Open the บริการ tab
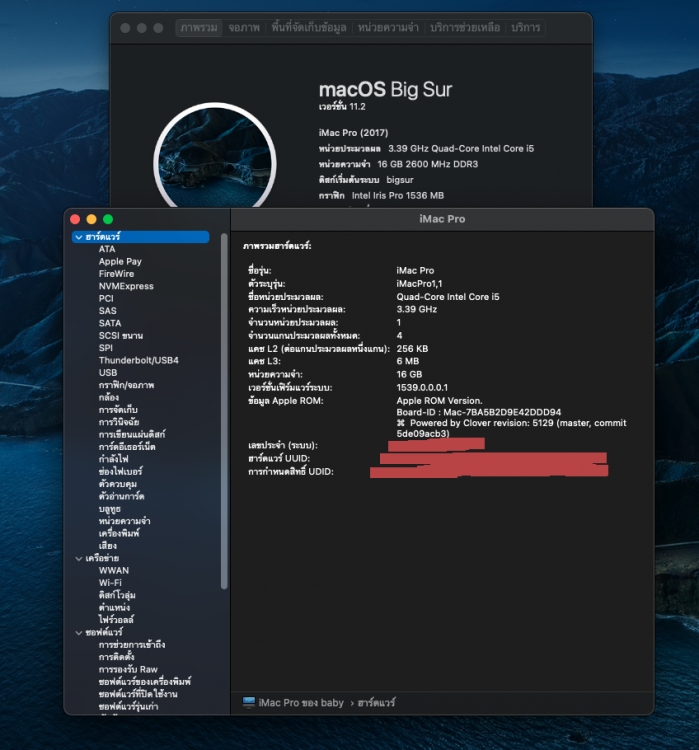This screenshot has height=750, width=699. click(525, 28)
